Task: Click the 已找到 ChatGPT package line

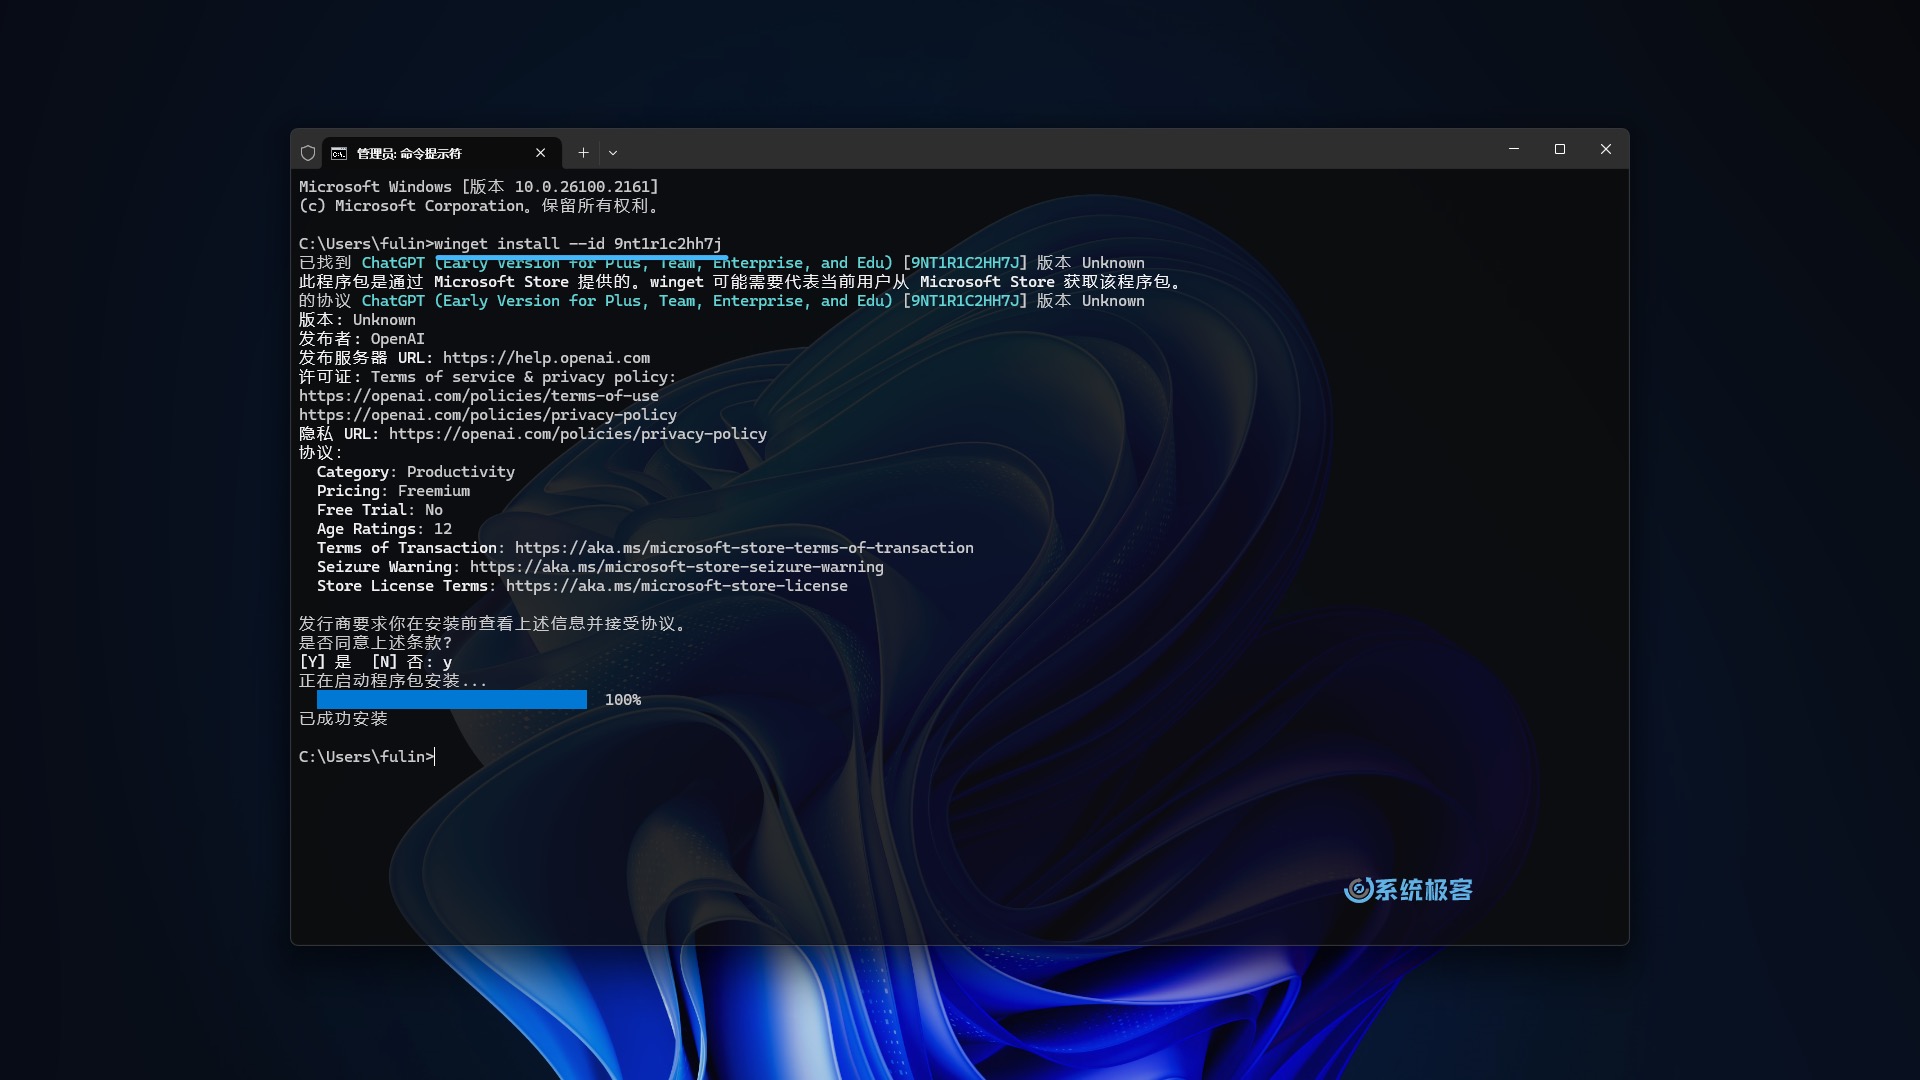Action: click(x=722, y=263)
